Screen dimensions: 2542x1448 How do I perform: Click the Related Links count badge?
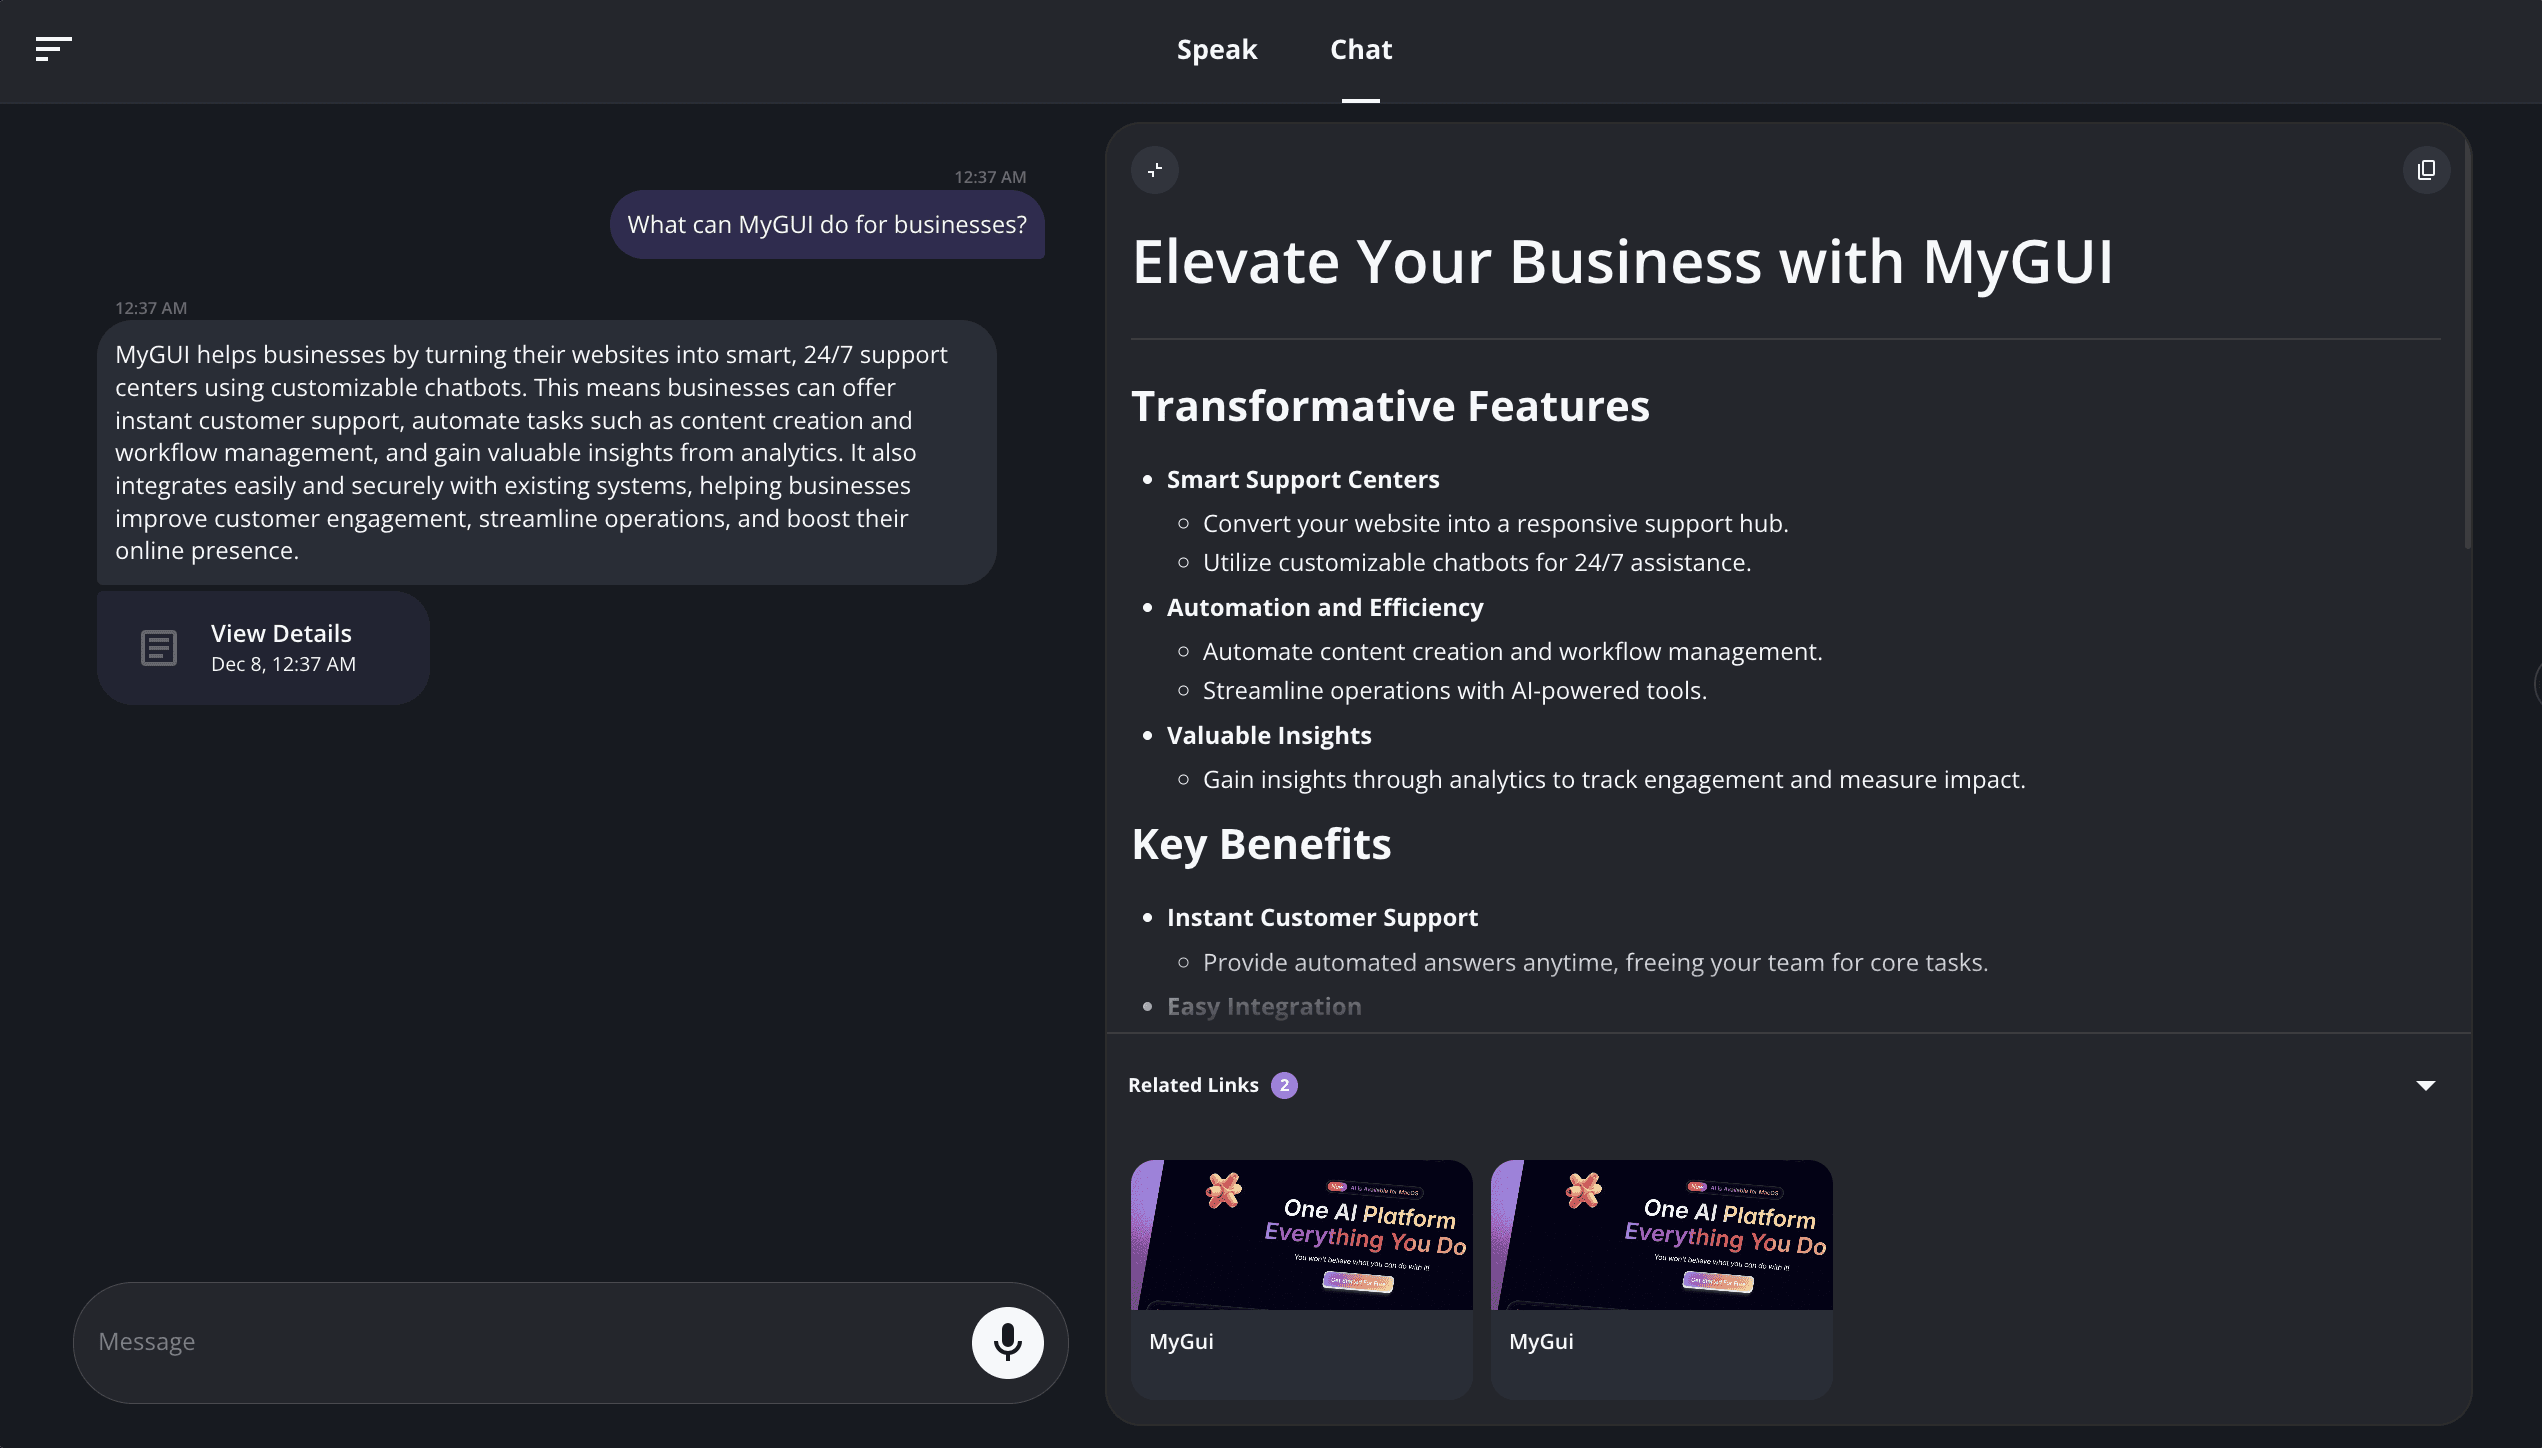pos(1284,1085)
